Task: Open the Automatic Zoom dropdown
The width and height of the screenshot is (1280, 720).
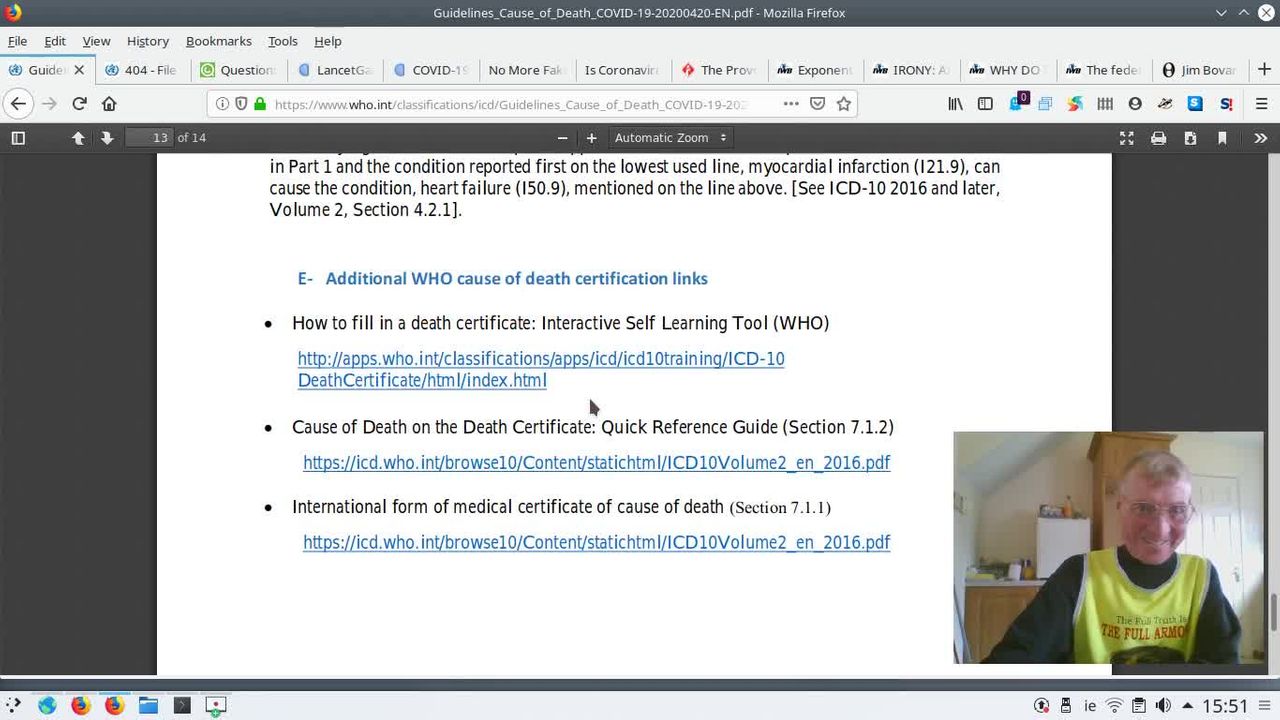Action: coord(670,138)
